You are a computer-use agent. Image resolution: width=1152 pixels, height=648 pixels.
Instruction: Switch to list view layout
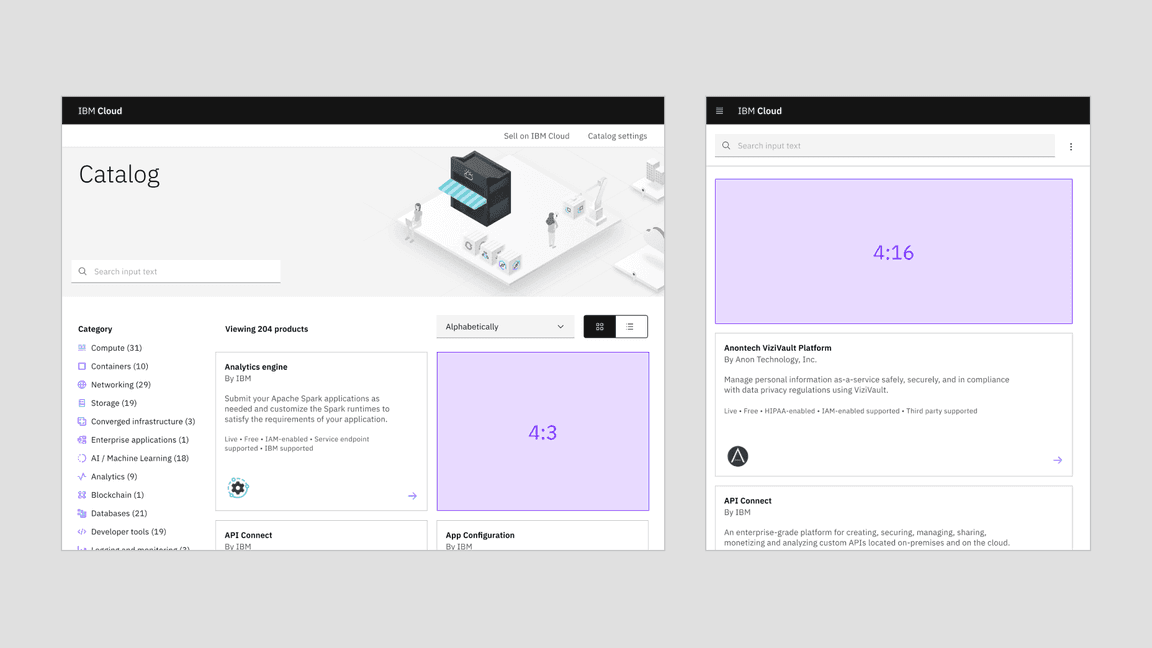coord(631,326)
